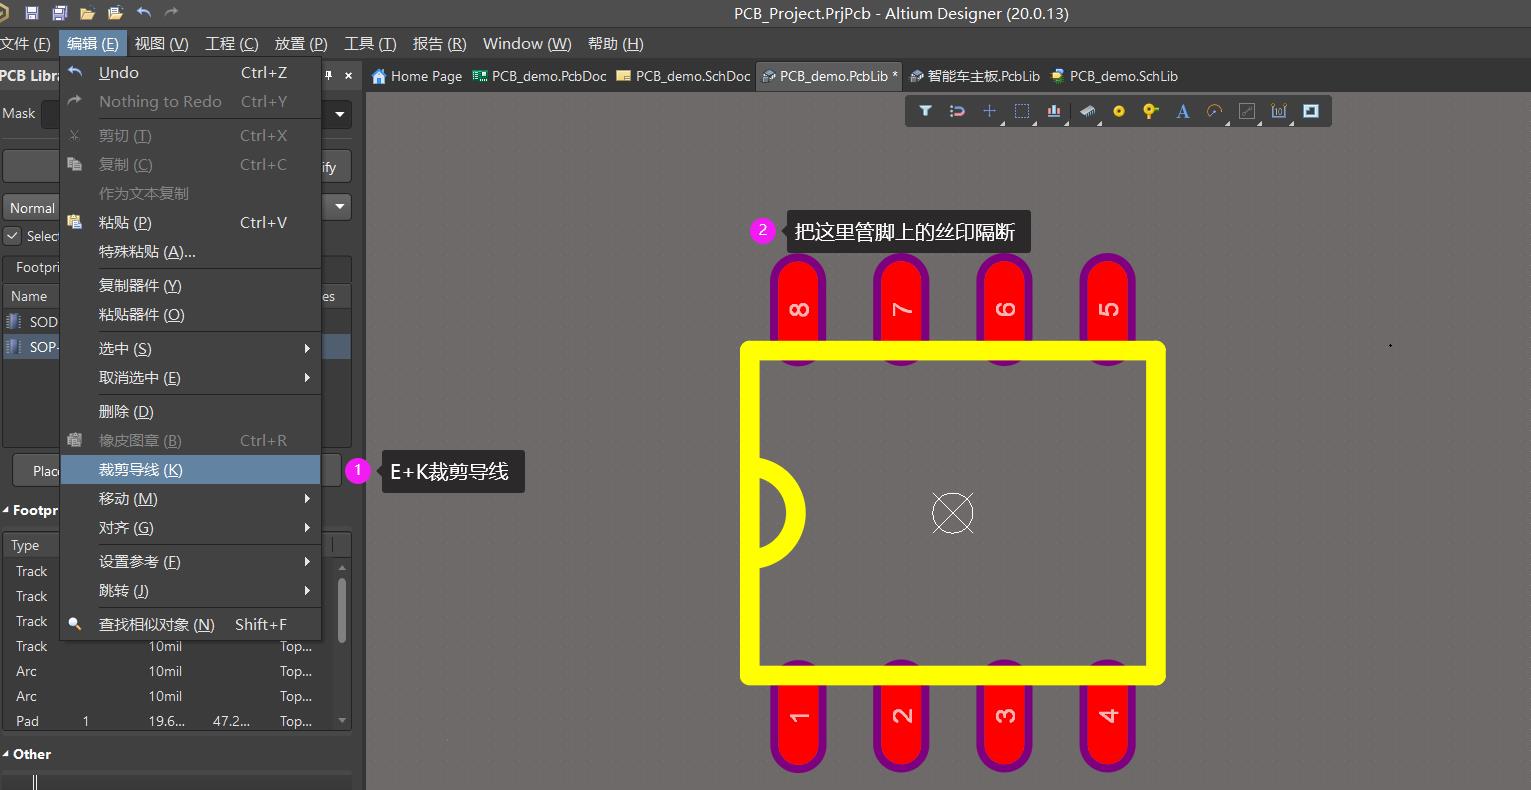Click the Save icon in the title bar

[x=32, y=13]
